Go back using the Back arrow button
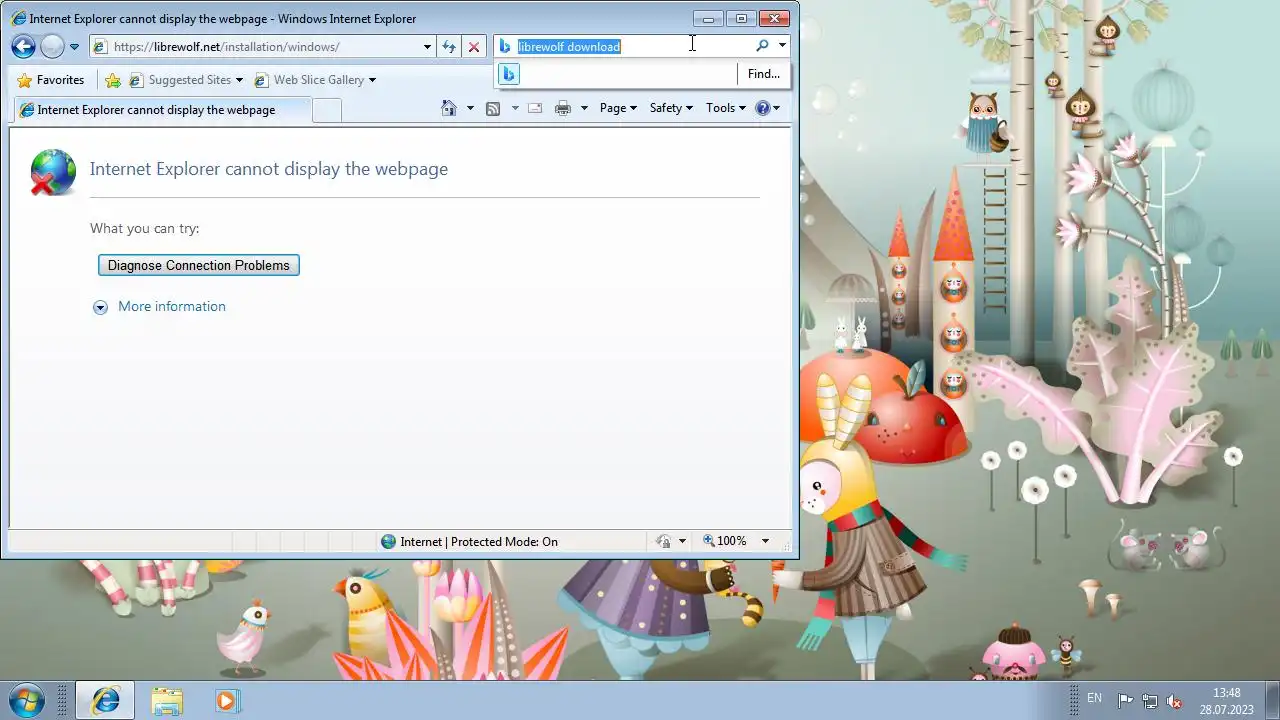 (x=24, y=46)
